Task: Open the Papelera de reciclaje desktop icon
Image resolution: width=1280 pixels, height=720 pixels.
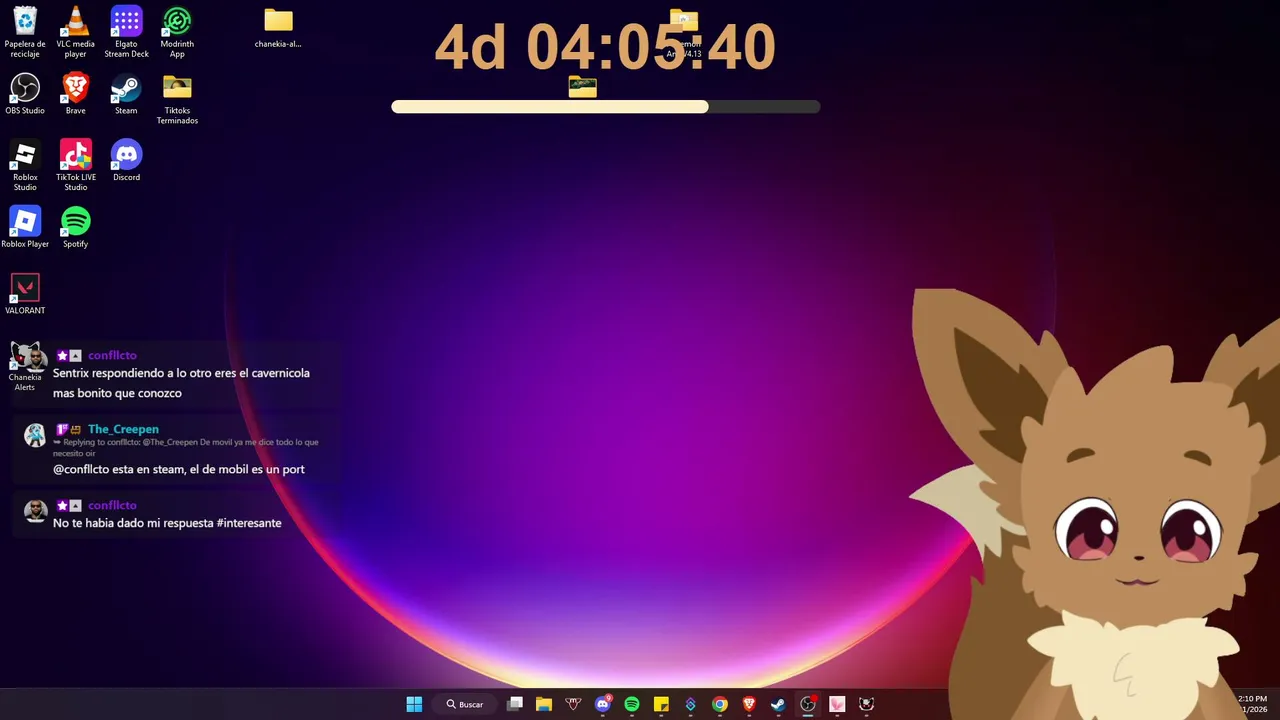Action: (25, 31)
